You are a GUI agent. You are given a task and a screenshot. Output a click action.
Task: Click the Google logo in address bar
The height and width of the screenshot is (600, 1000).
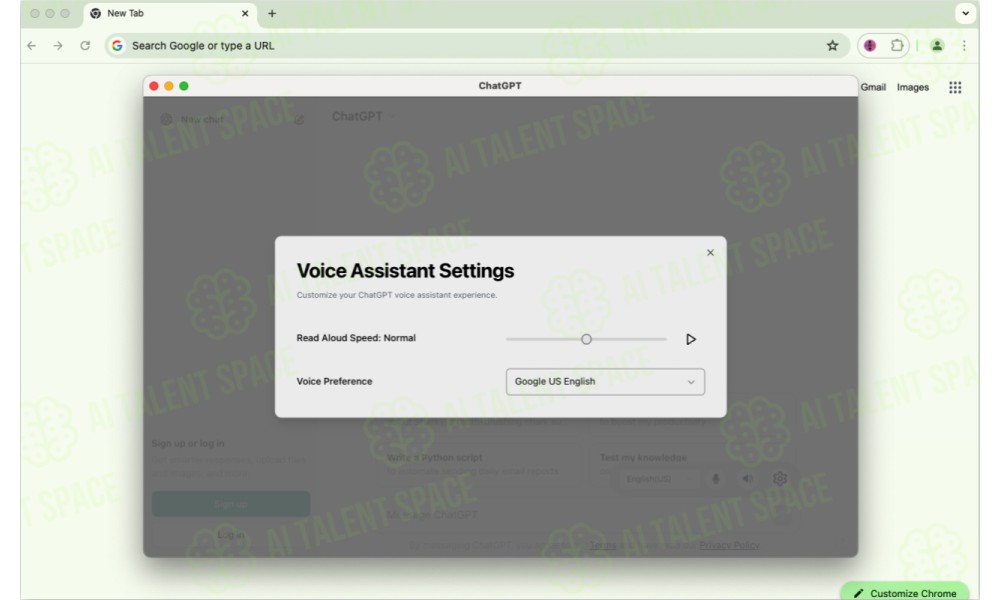coord(117,46)
